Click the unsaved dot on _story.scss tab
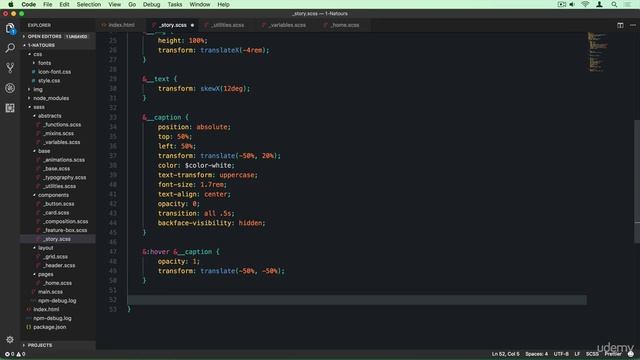Viewport: 640px width, 360px height. tap(192, 25)
